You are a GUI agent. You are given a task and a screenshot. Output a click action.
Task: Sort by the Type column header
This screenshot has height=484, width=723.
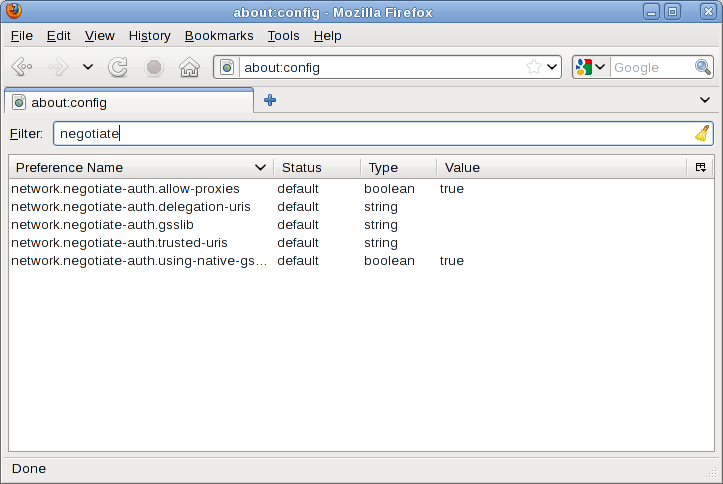[399, 167]
